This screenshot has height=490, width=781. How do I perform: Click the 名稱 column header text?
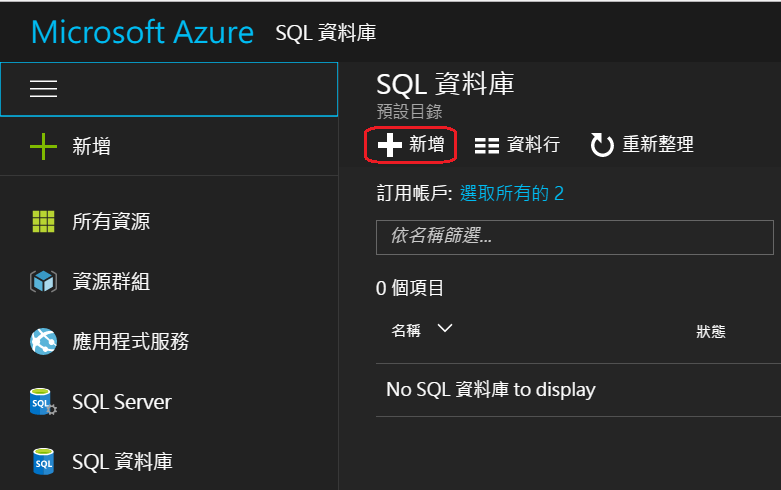[x=406, y=330]
